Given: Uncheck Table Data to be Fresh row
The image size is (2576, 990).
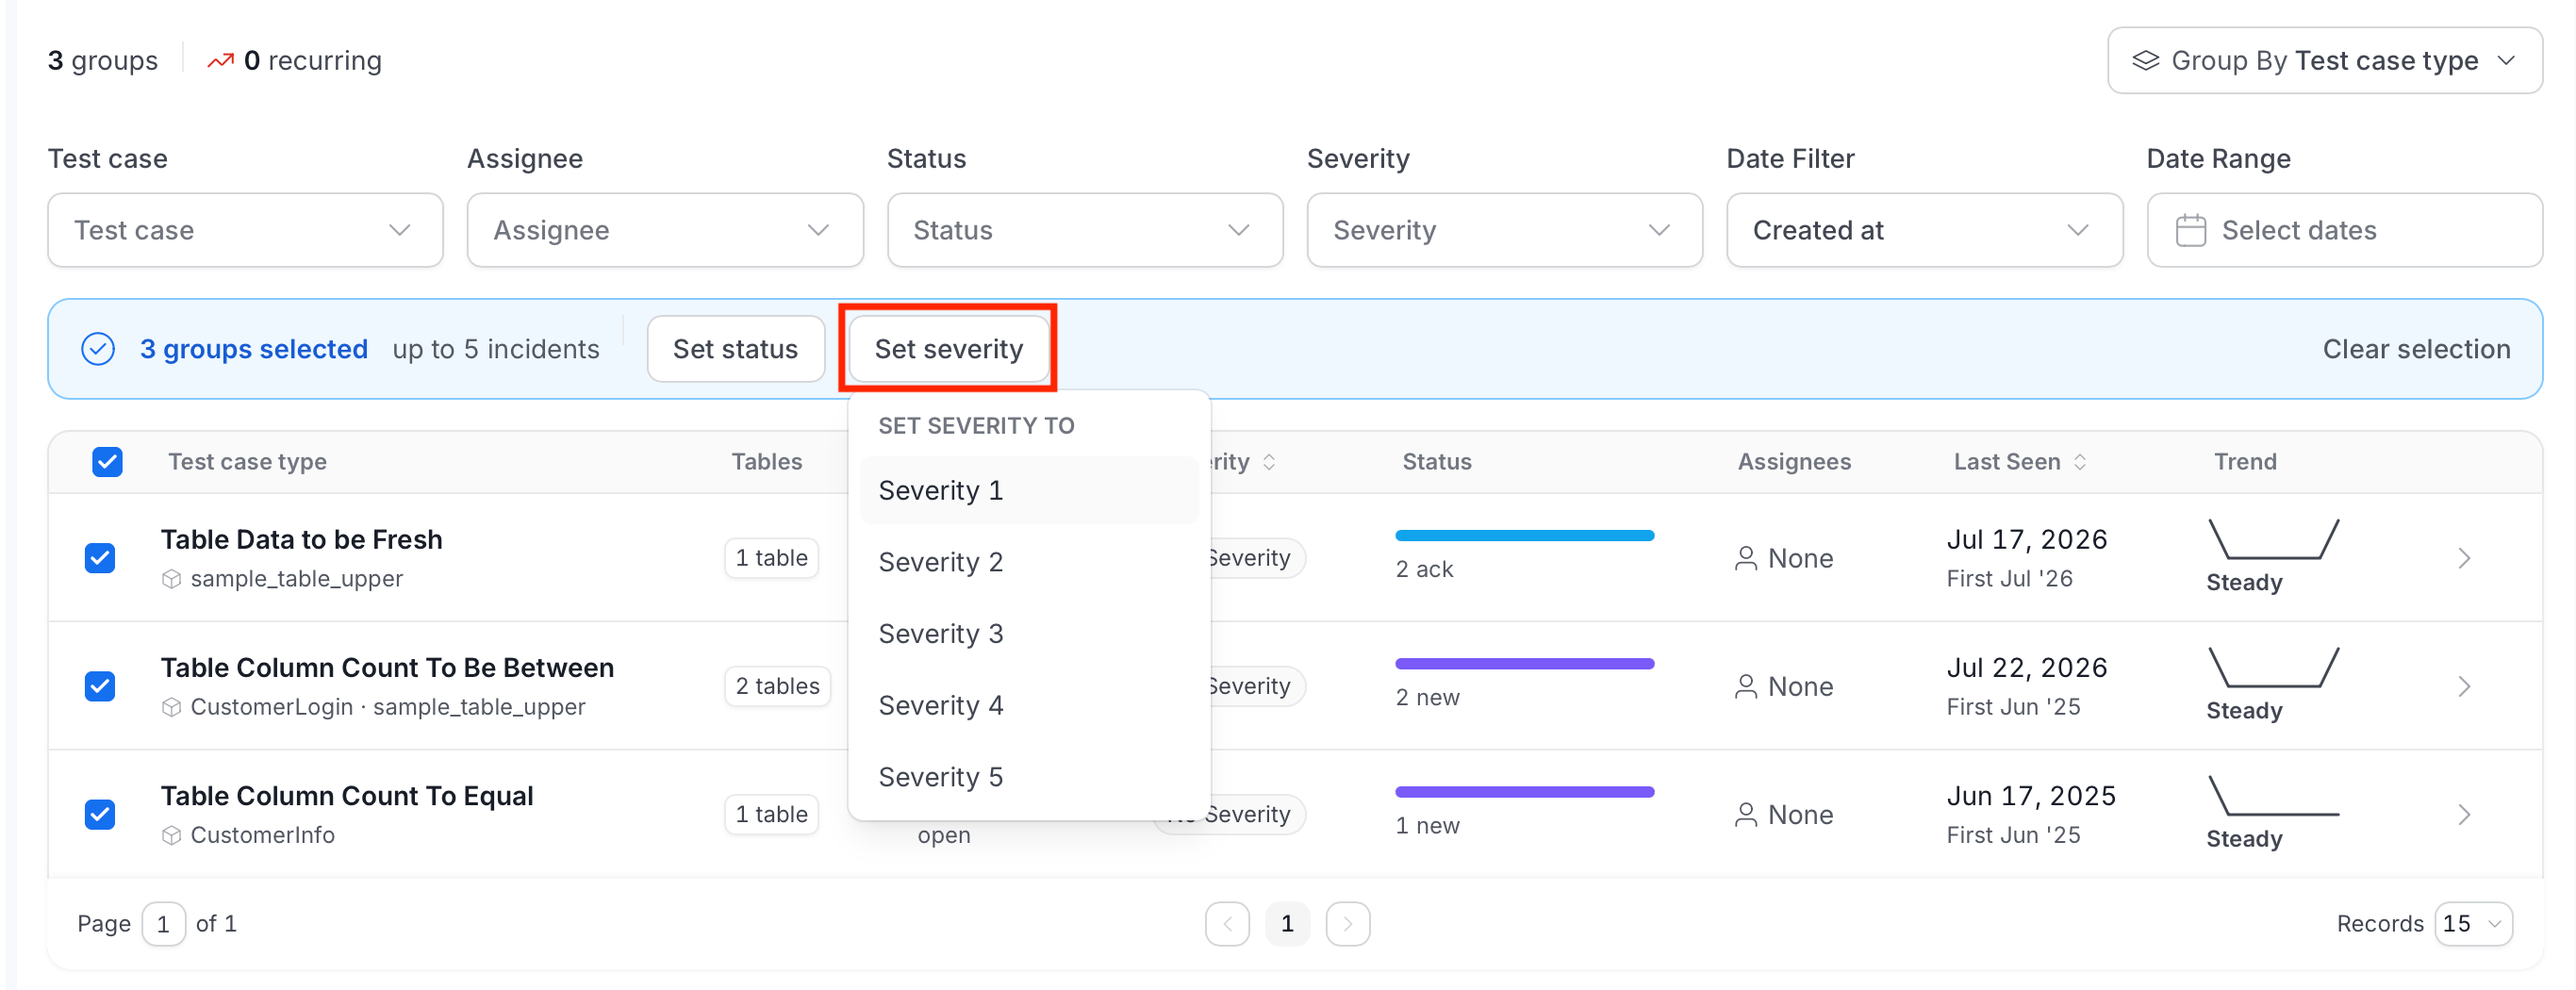Looking at the screenshot, I should tap(100, 558).
